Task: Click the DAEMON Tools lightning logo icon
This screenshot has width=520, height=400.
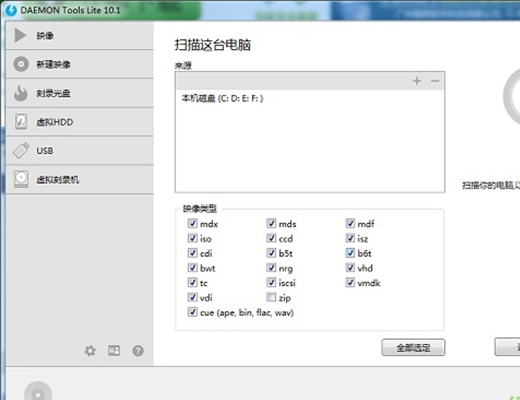Action: pyautogui.click(x=11, y=10)
